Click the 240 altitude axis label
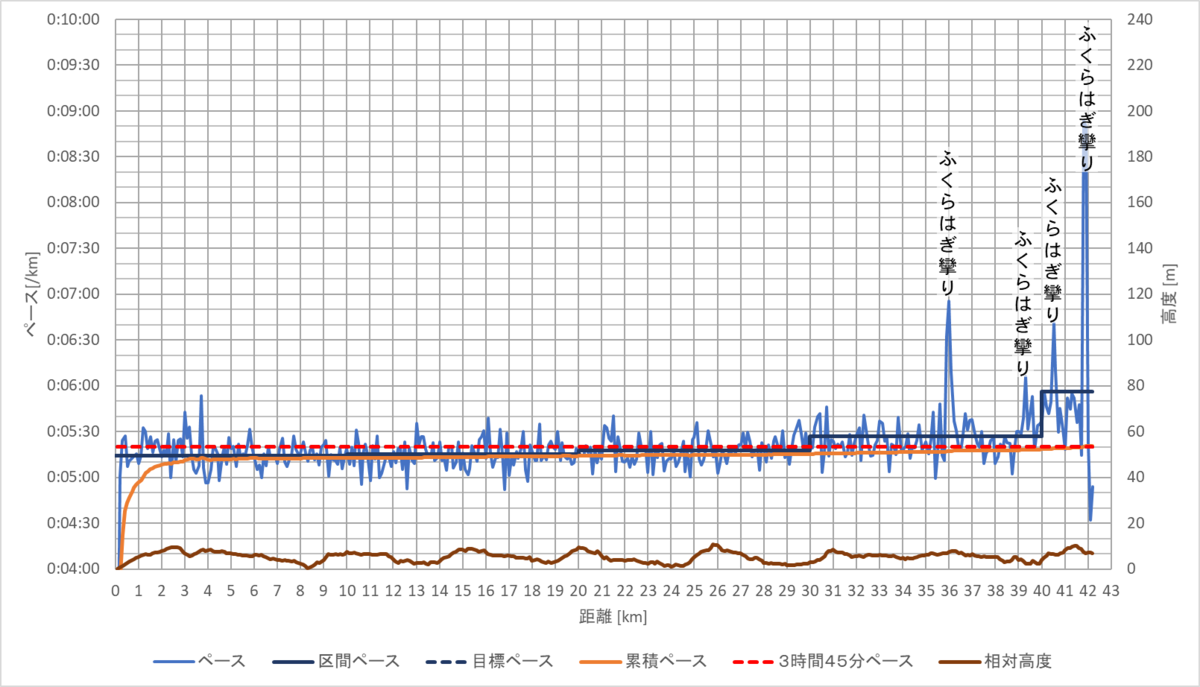Screen dimensions: 1200x687 [1138, 19]
